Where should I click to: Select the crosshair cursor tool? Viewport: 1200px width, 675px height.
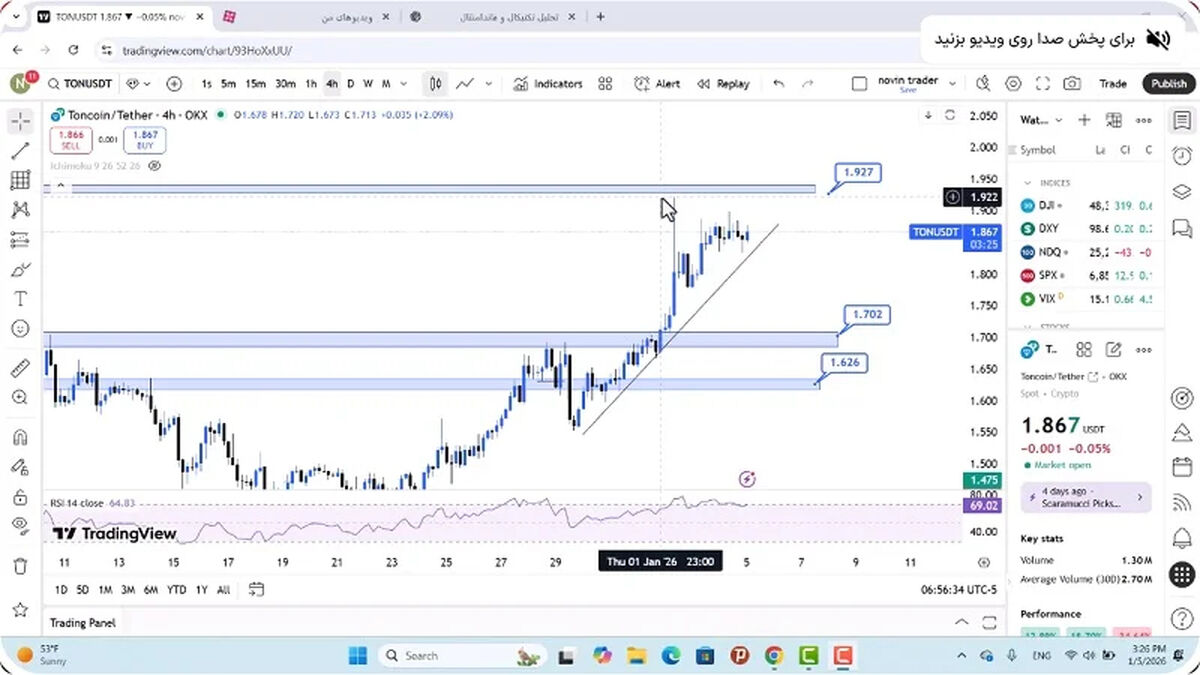point(20,122)
